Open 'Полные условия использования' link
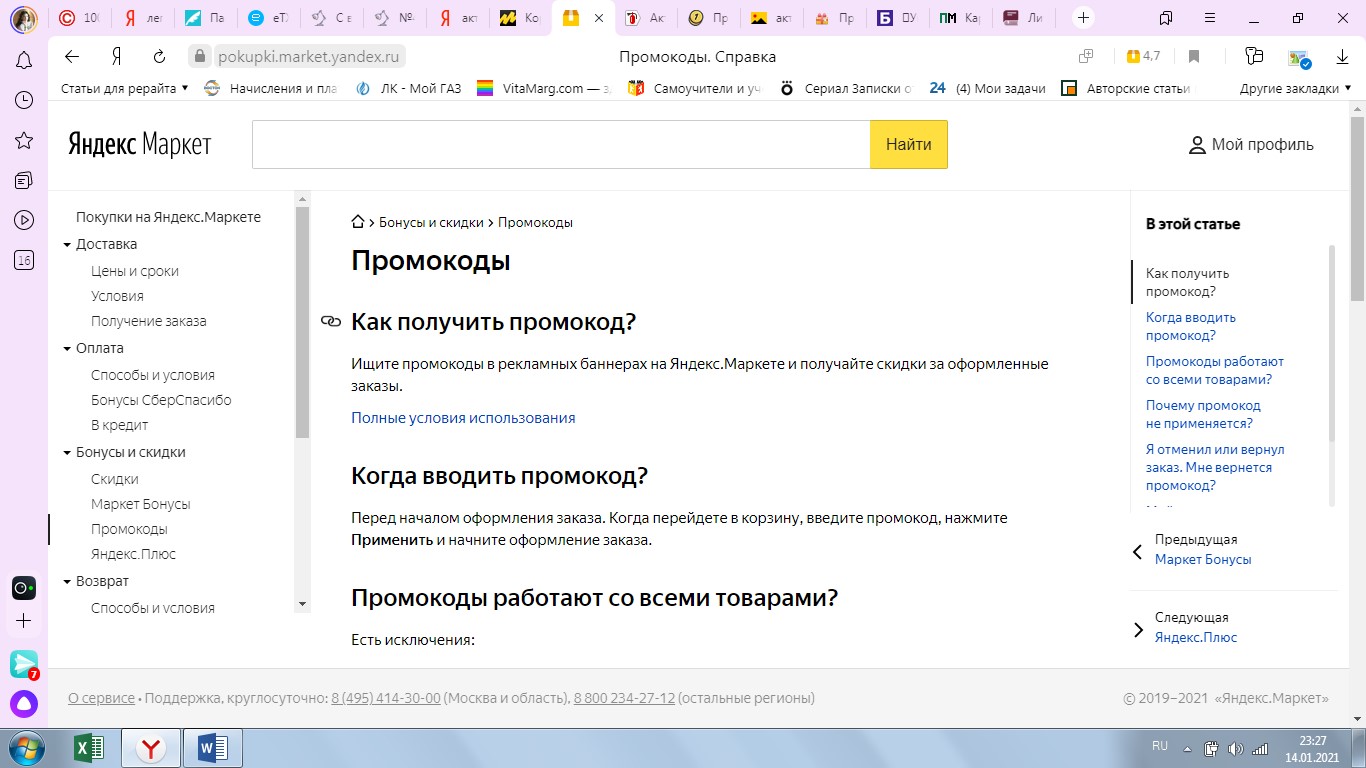 coord(463,418)
